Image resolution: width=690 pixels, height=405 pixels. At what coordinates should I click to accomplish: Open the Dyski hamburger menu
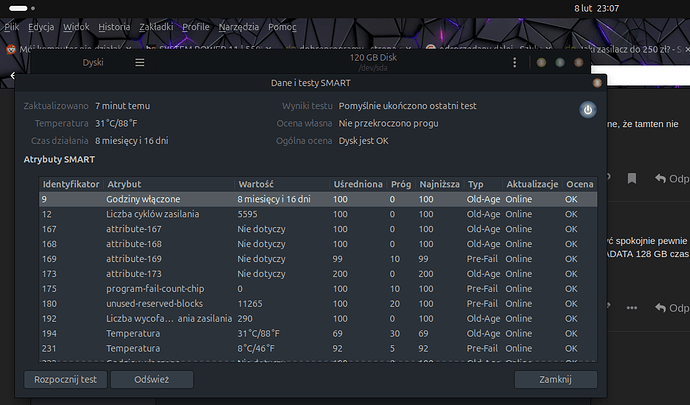(x=140, y=62)
